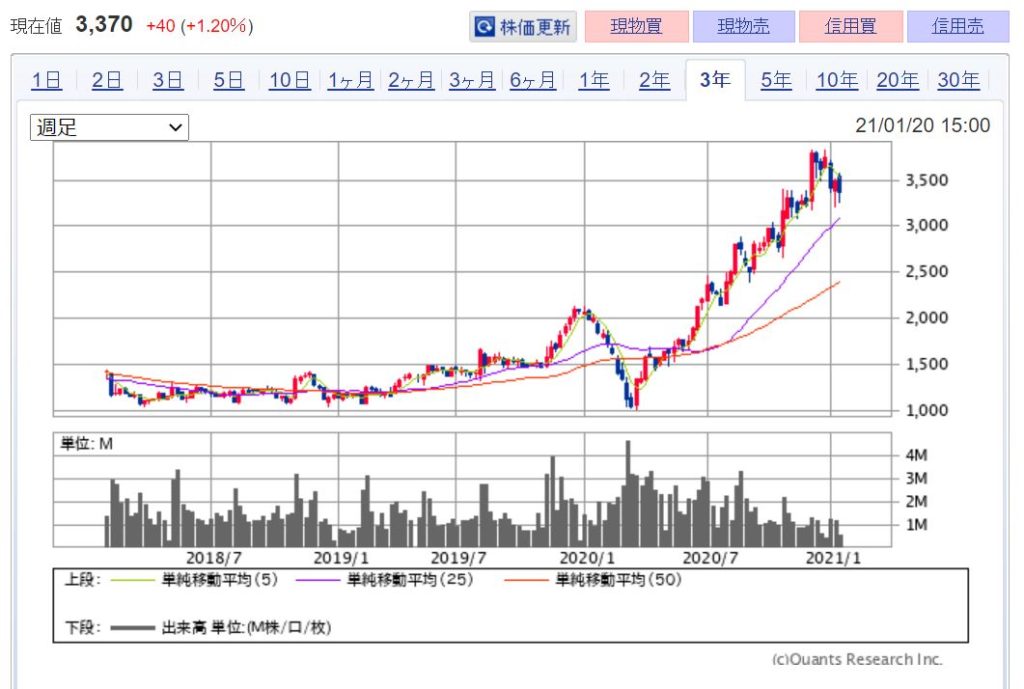This screenshot has width=1024, height=689.
Task: Select the 5日 period tab
Action: [x=229, y=81]
